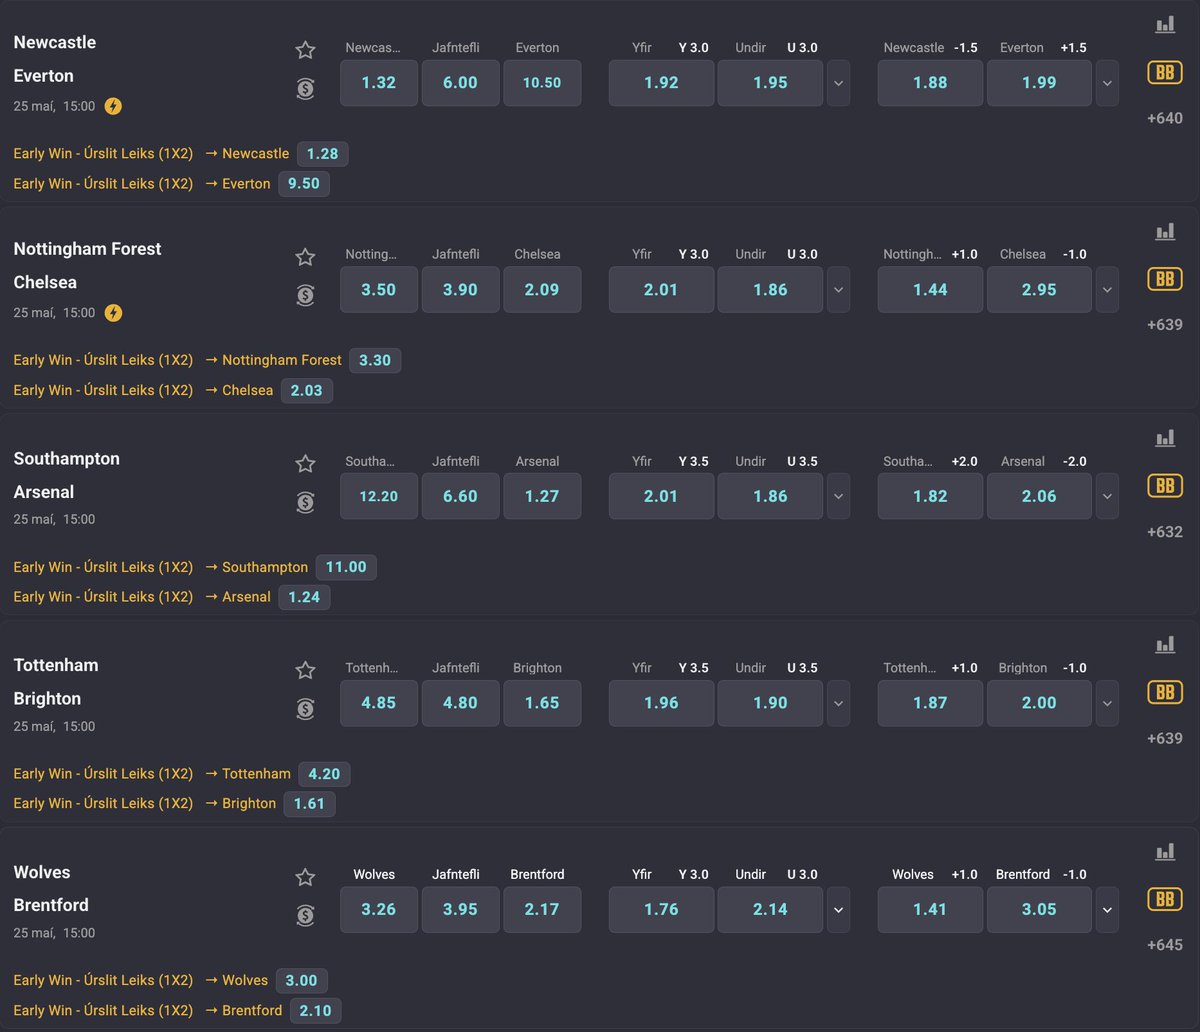This screenshot has height=1032, width=1200.
Task: Select Early Win Brentford odds 2.10
Action: [x=316, y=1011]
